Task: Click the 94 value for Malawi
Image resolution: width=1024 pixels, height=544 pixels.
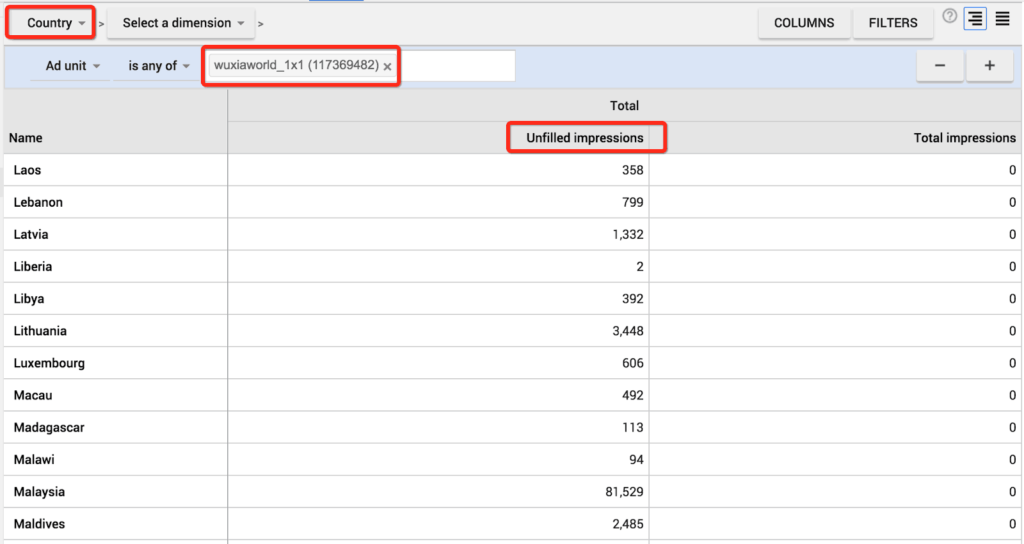Action: [x=636, y=460]
